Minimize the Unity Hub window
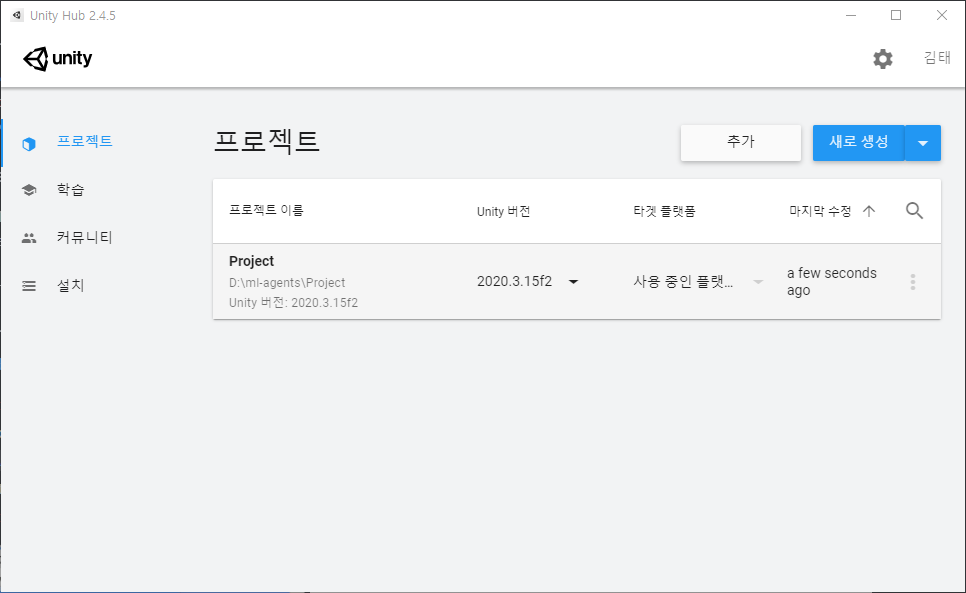The height and width of the screenshot is (593, 966). coord(851,15)
